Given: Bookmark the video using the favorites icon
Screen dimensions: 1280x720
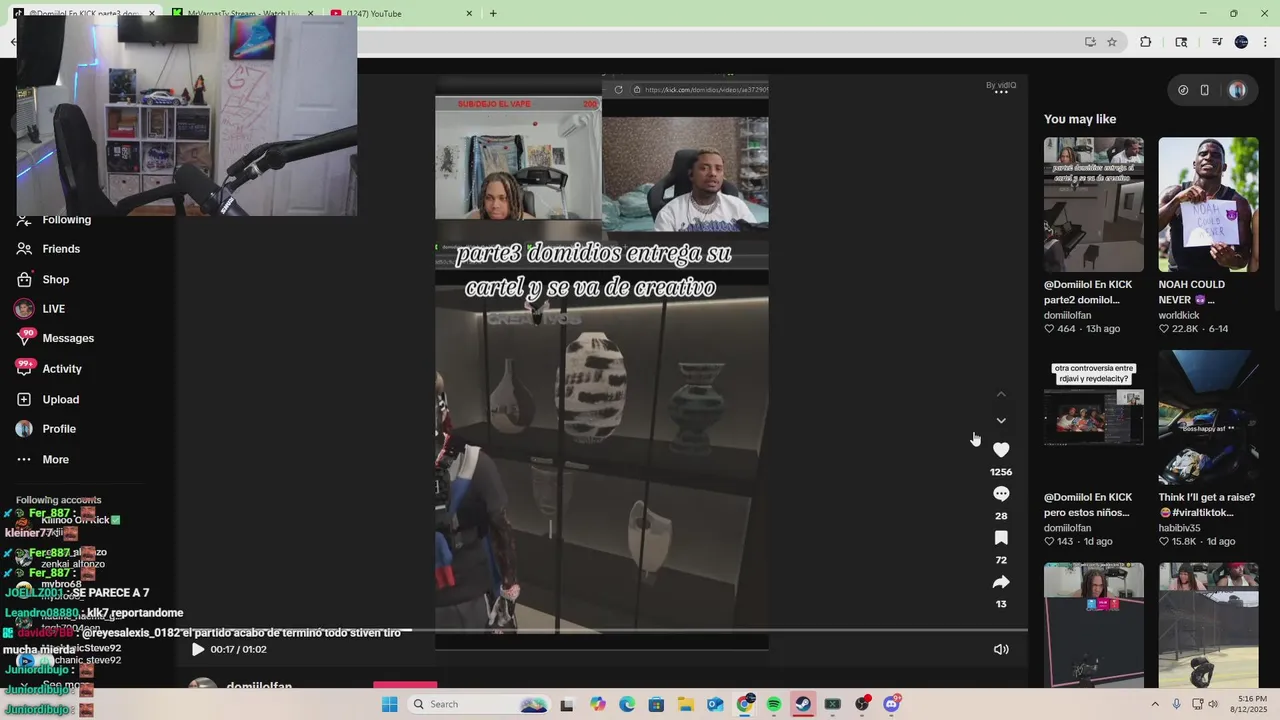Looking at the screenshot, I should 1001,538.
